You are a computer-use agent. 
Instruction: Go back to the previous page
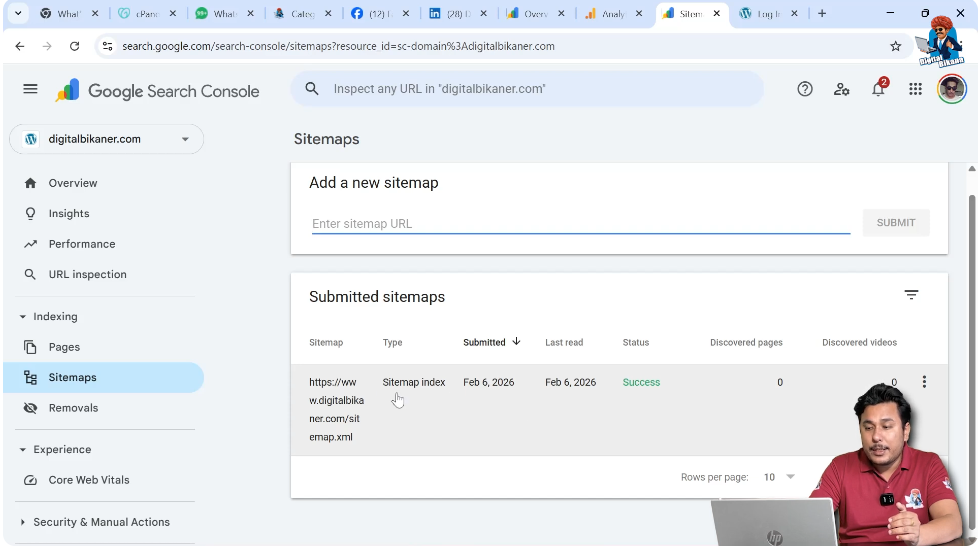coord(20,46)
